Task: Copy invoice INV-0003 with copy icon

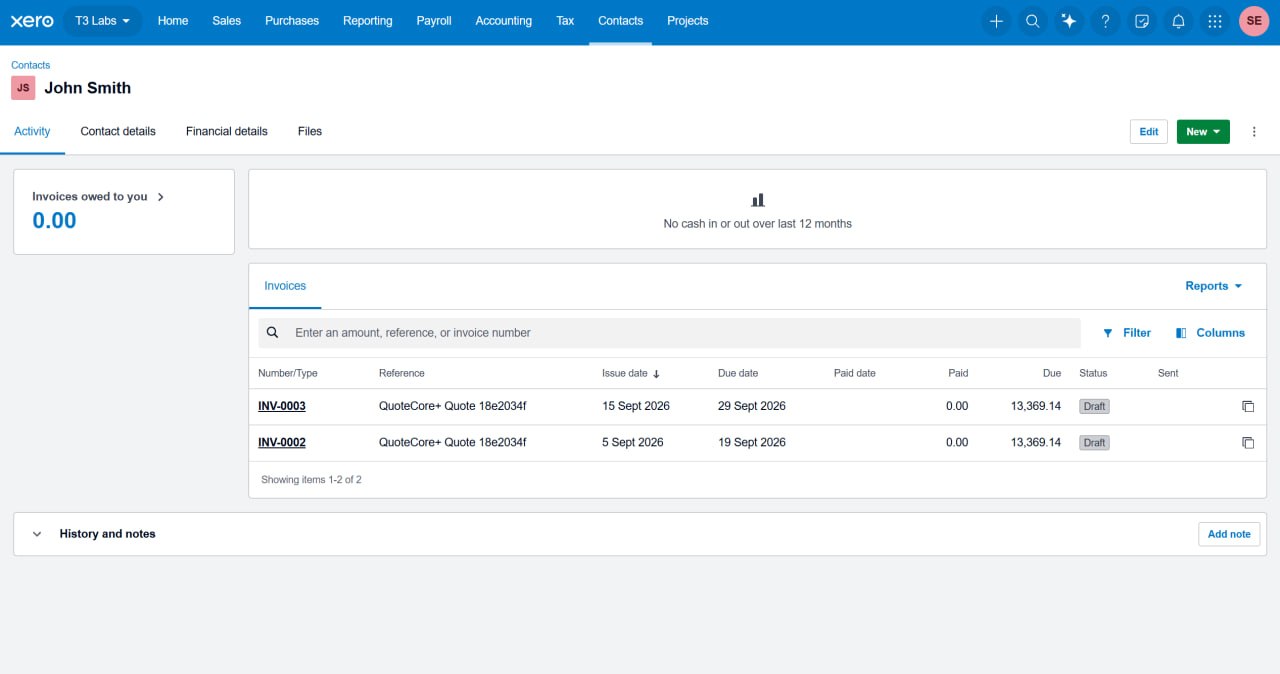Action: [1248, 407]
